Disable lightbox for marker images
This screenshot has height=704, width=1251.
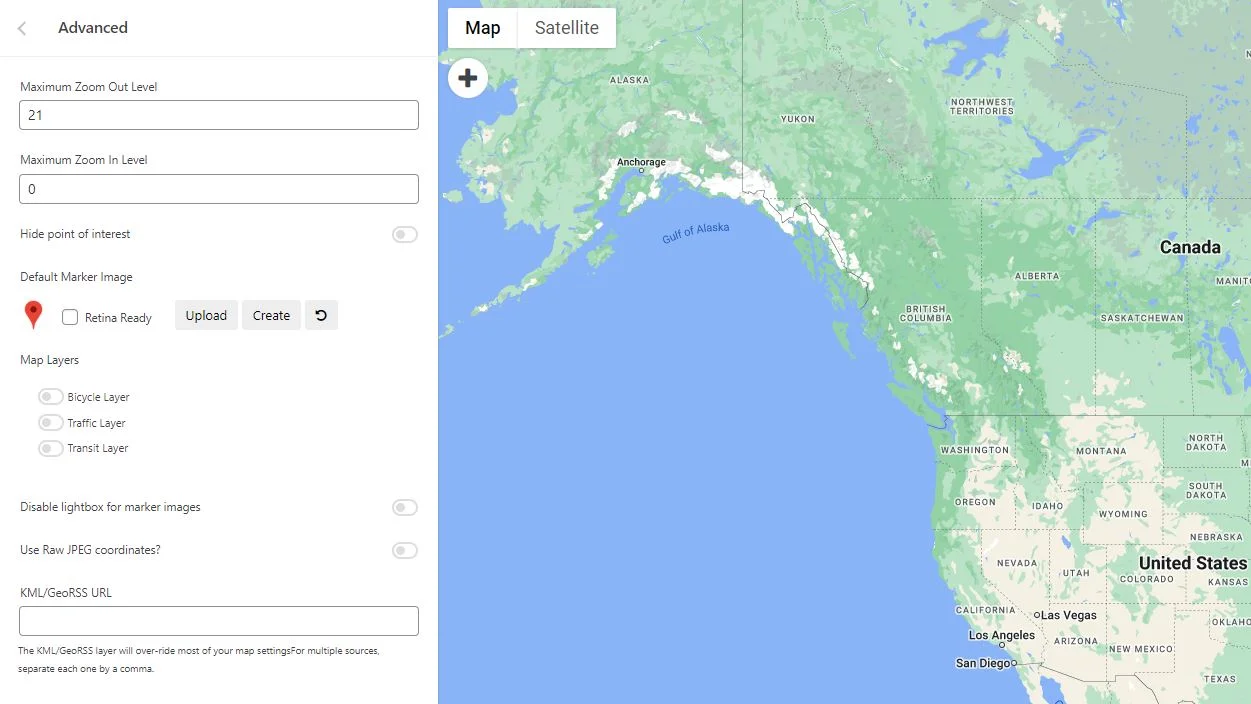click(x=404, y=507)
